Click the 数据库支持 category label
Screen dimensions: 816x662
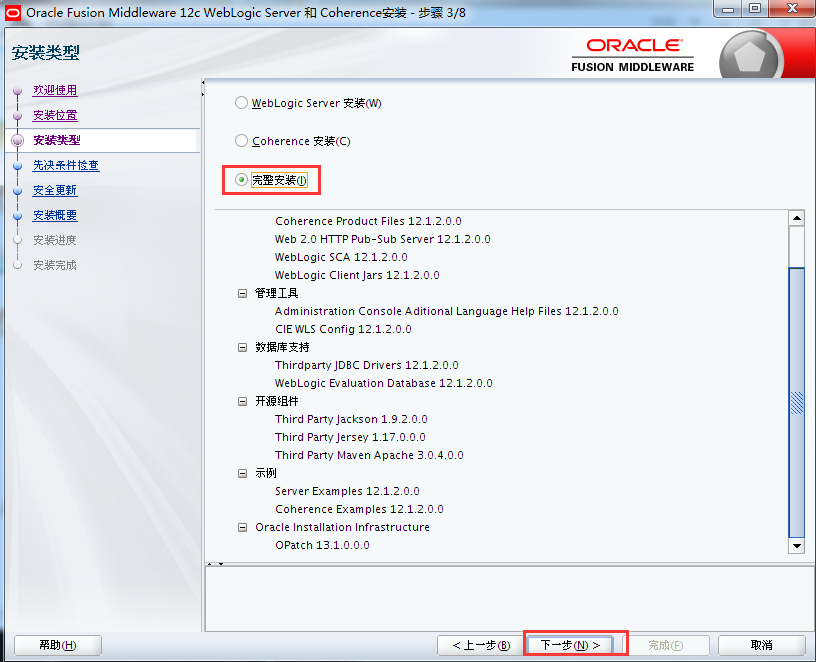tap(282, 348)
